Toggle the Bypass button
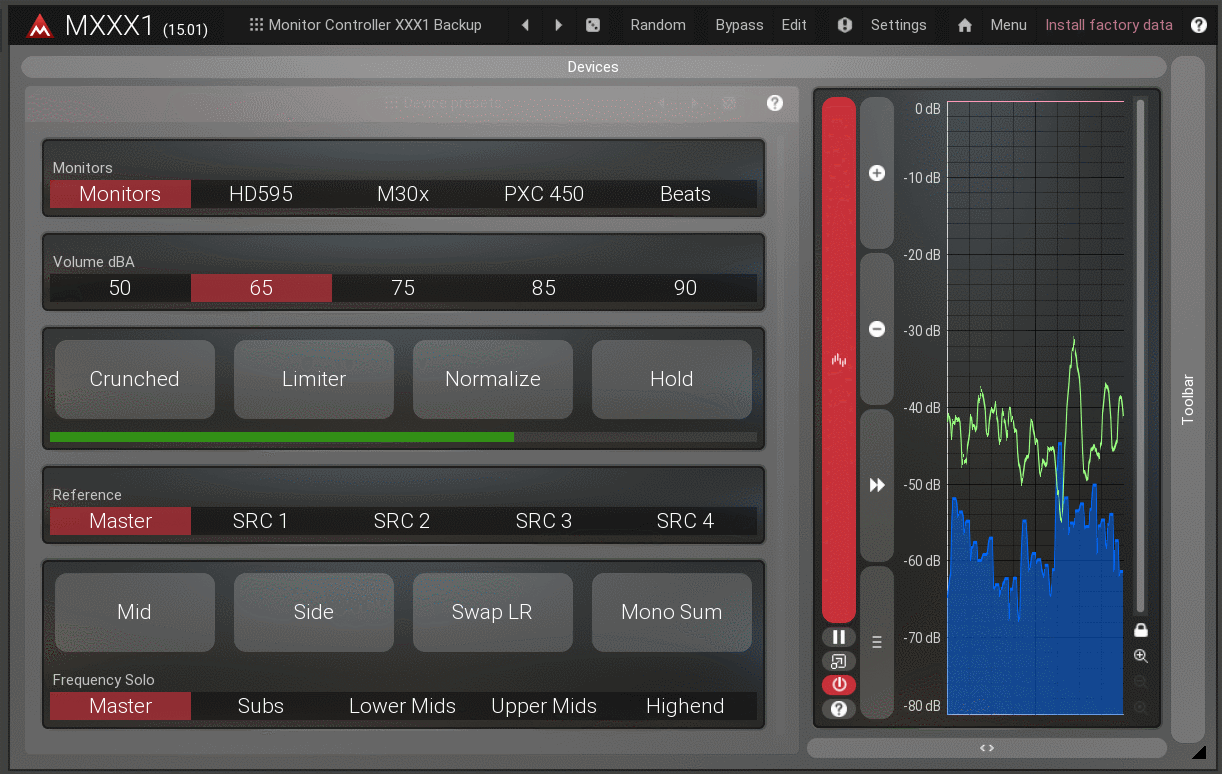Screen dimensions: 1222x774 [739, 25]
